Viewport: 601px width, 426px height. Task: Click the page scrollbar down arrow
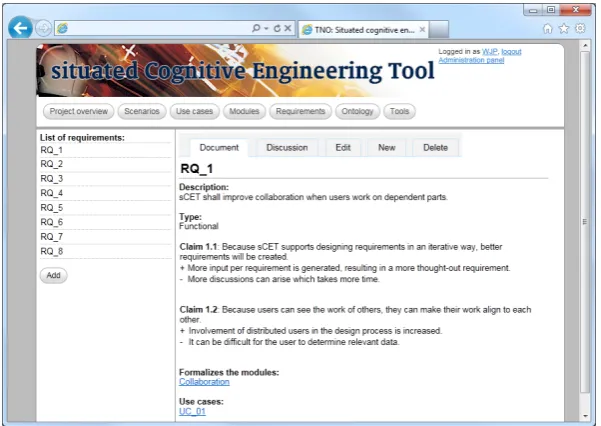(x=585, y=416)
